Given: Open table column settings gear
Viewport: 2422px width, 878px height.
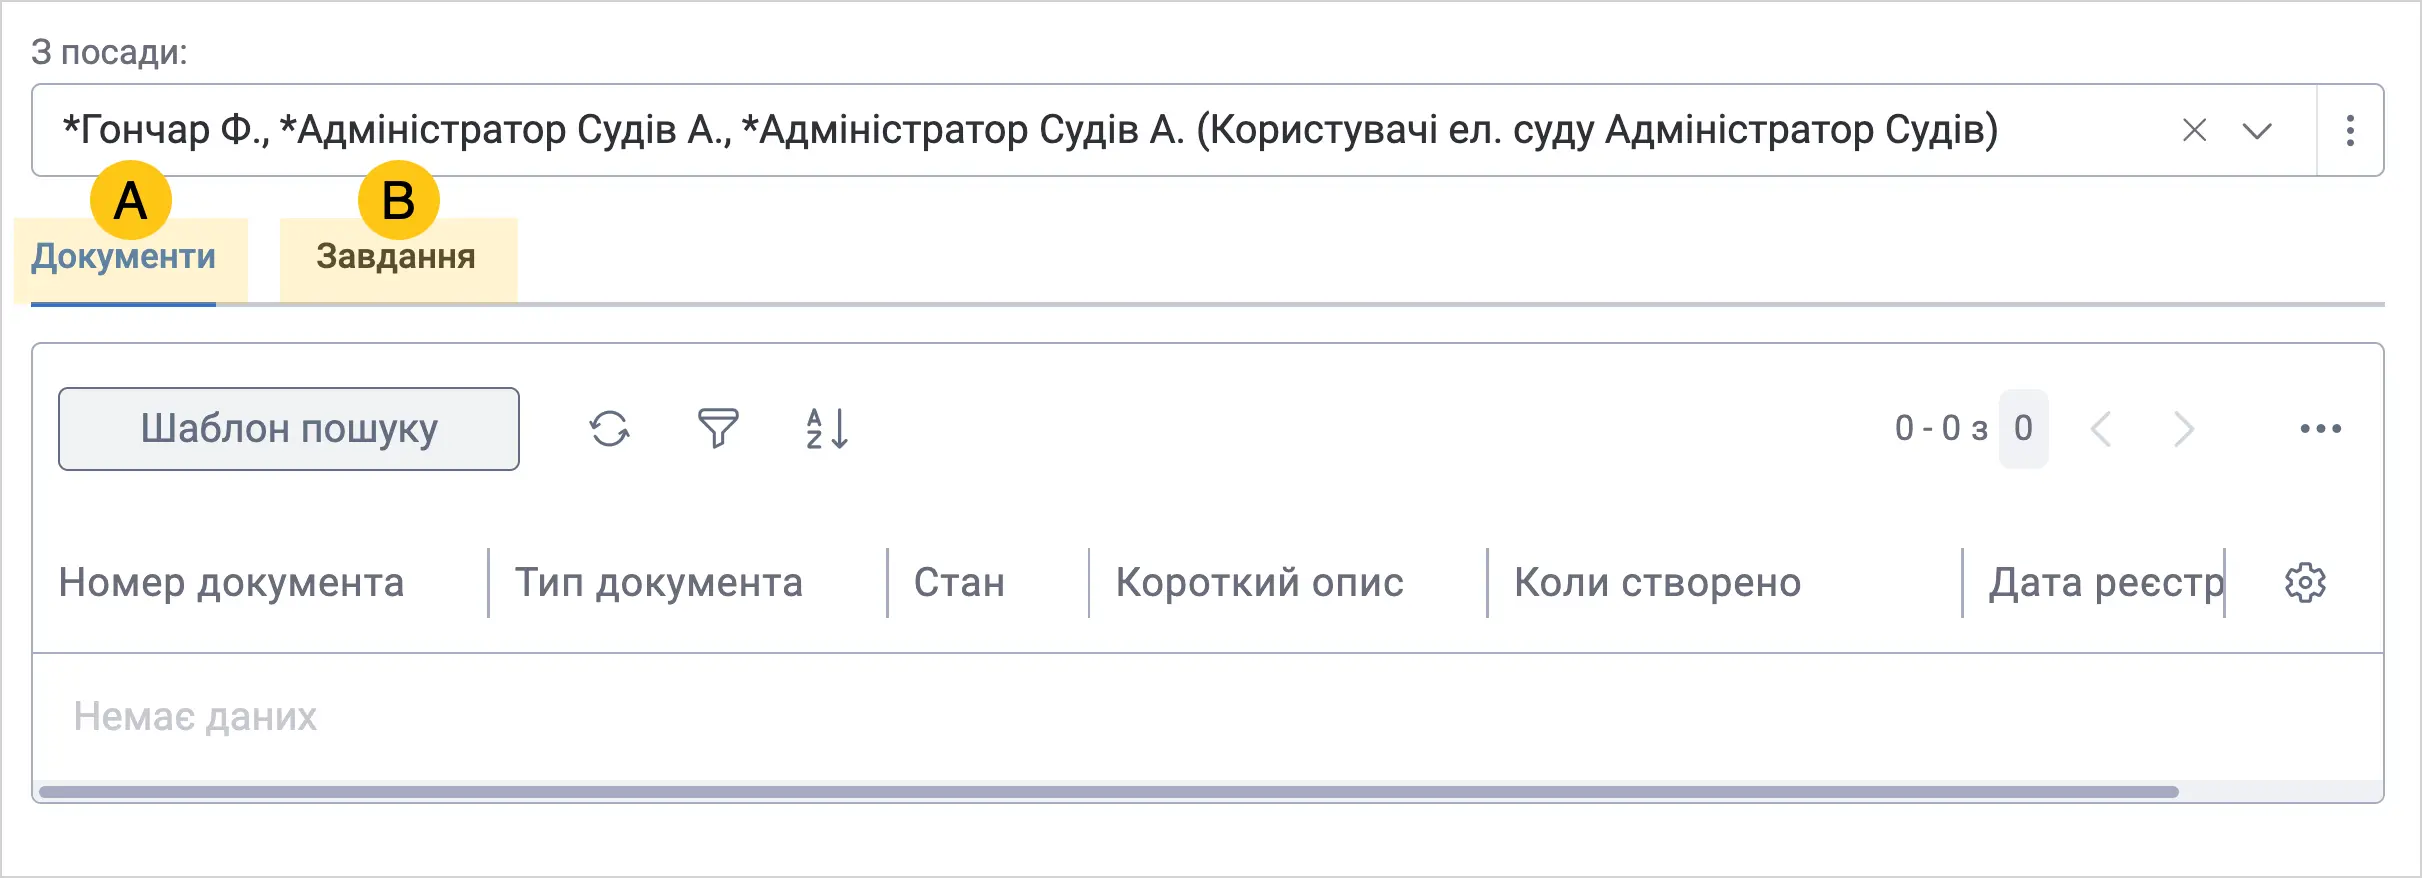Looking at the screenshot, I should coord(2305,583).
